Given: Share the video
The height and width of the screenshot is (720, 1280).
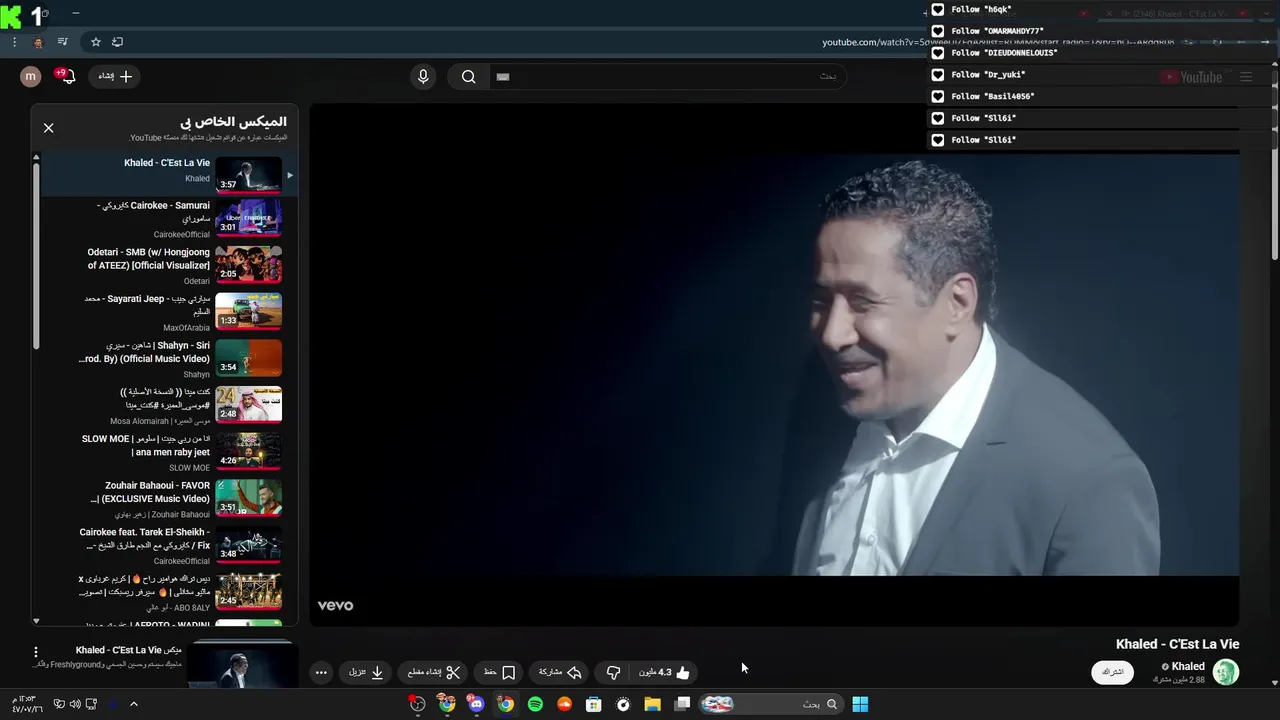Looking at the screenshot, I should click(560, 673).
